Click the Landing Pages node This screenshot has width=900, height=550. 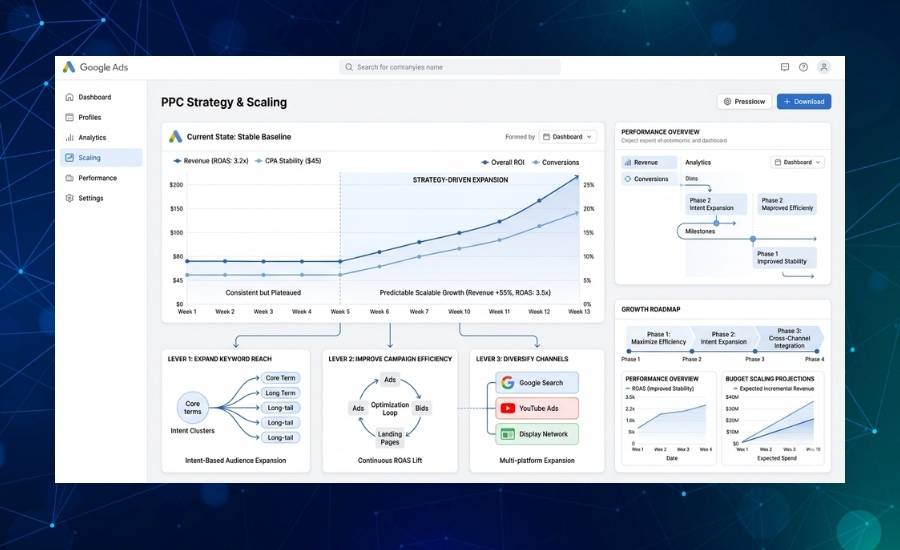click(x=390, y=438)
